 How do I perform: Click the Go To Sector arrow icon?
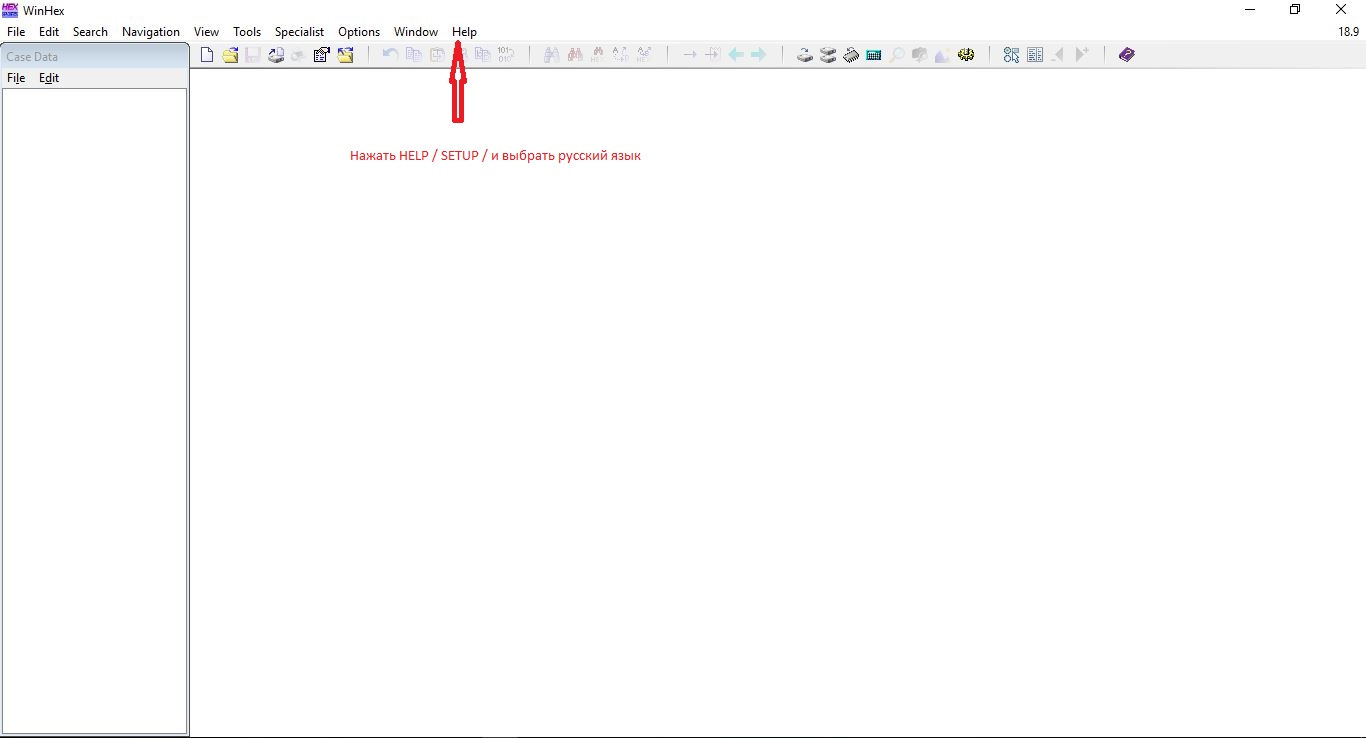click(x=712, y=55)
